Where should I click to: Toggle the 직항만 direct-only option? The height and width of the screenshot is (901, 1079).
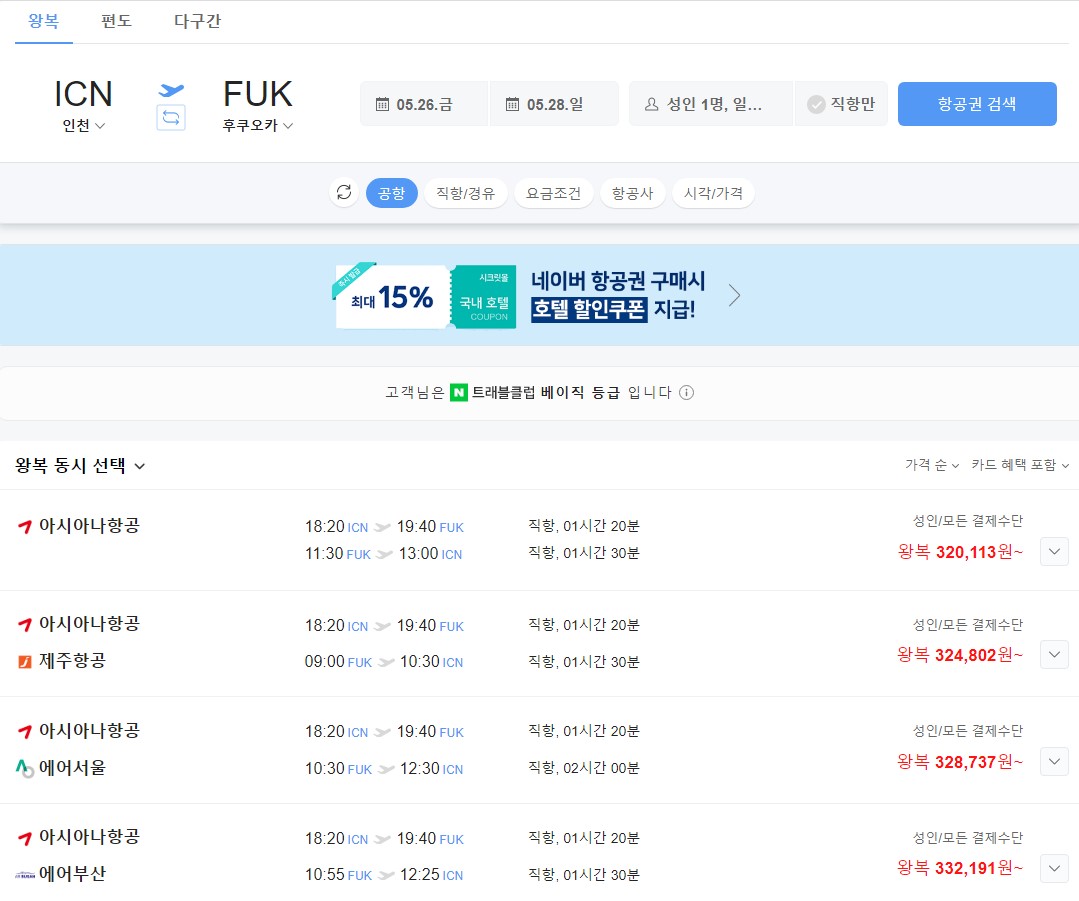coord(841,104)
